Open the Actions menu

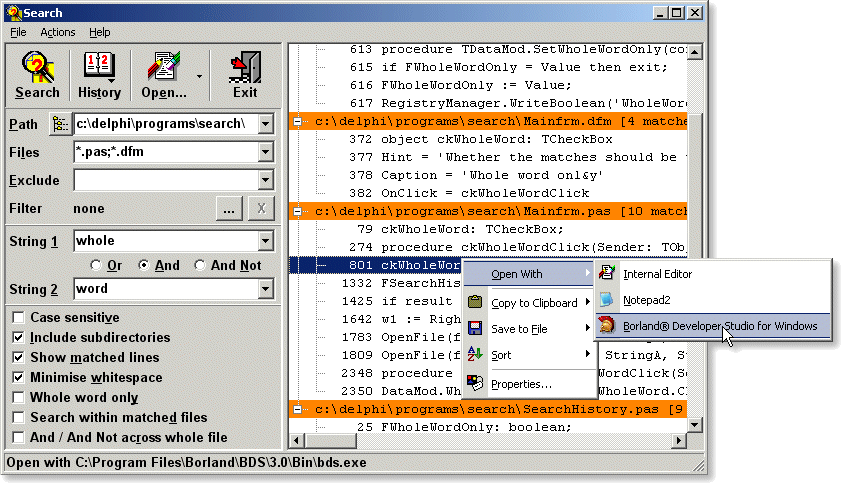click(57, 32)
